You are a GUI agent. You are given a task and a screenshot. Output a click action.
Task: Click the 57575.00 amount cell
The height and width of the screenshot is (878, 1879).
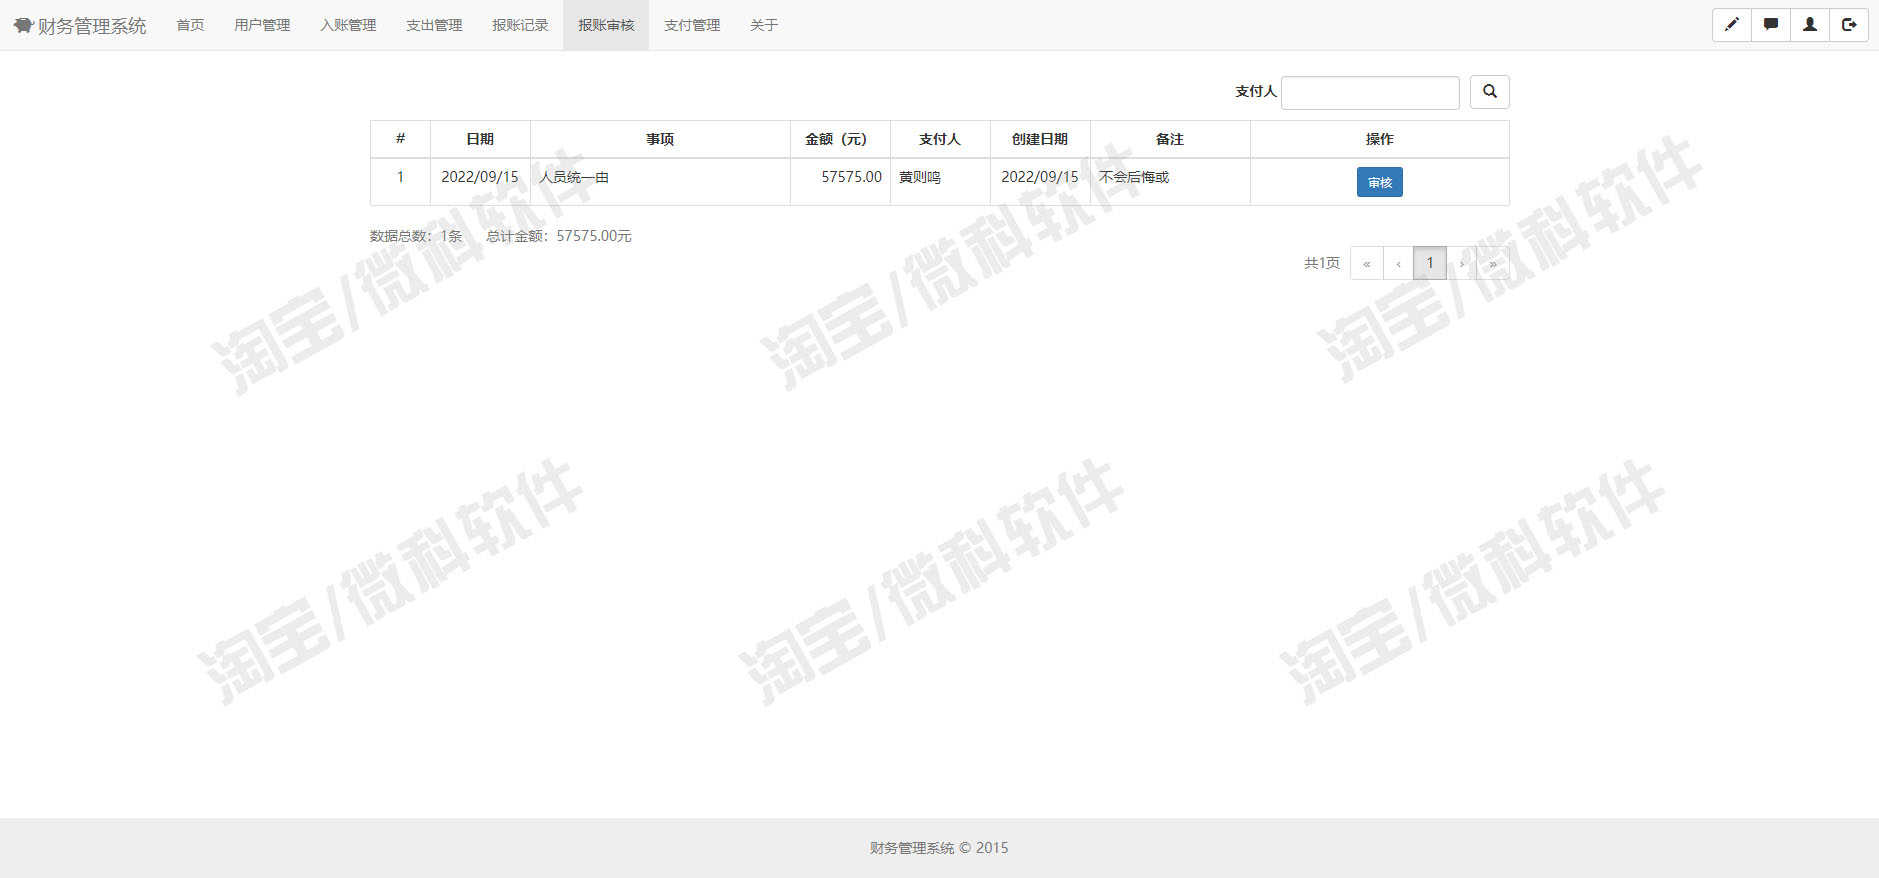point(840,182)
